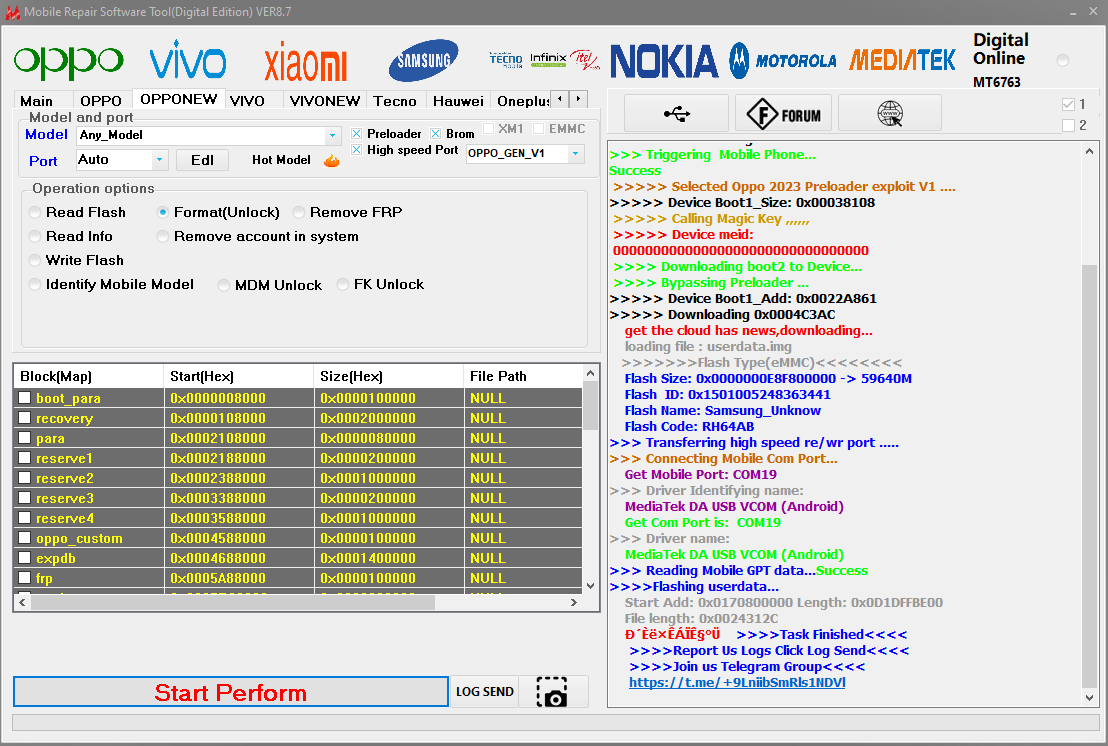The height and width of the screenshot is (746, 1108).
Task: Toggle the Preloader checkbox
Action: point(357,134)
